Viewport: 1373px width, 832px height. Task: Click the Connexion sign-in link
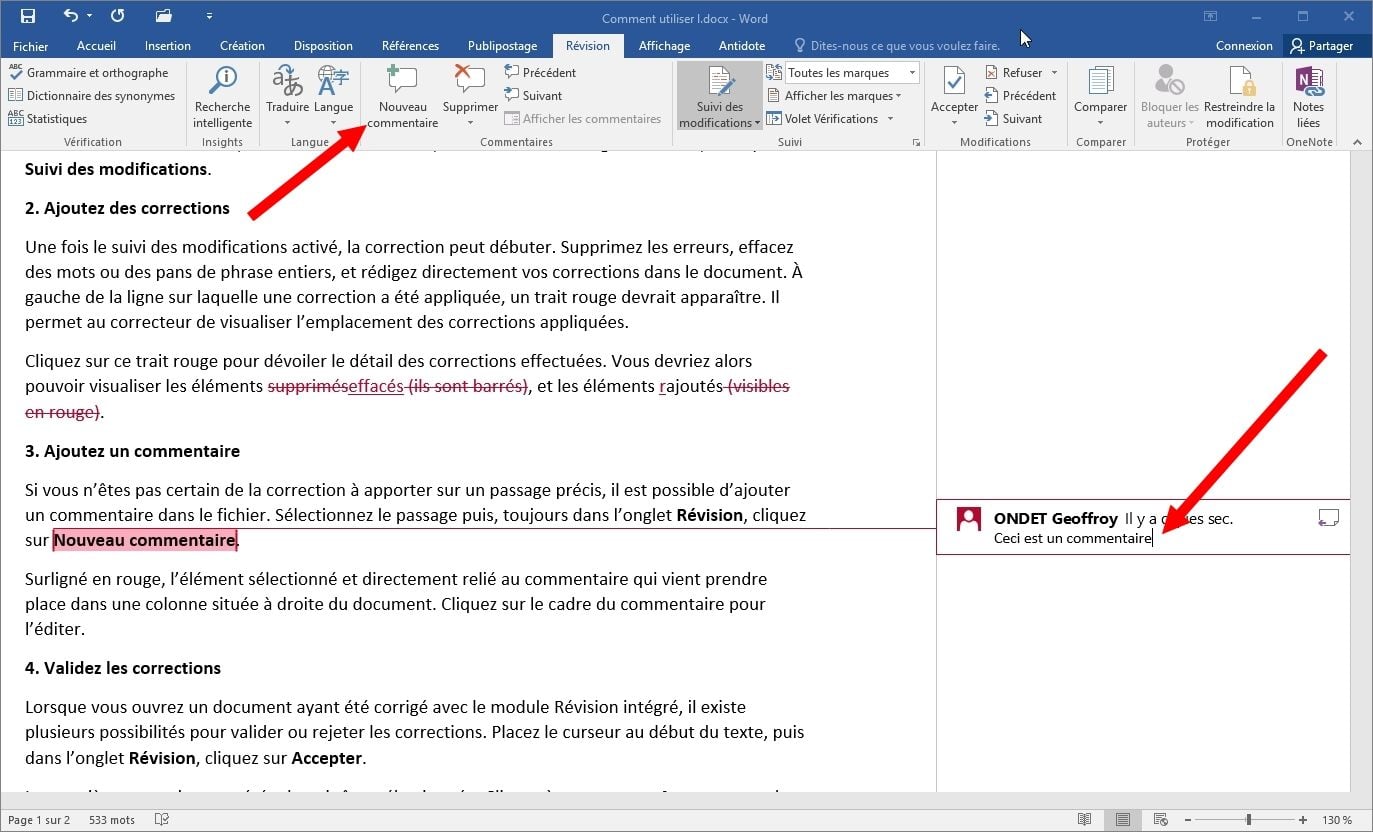1244,46
